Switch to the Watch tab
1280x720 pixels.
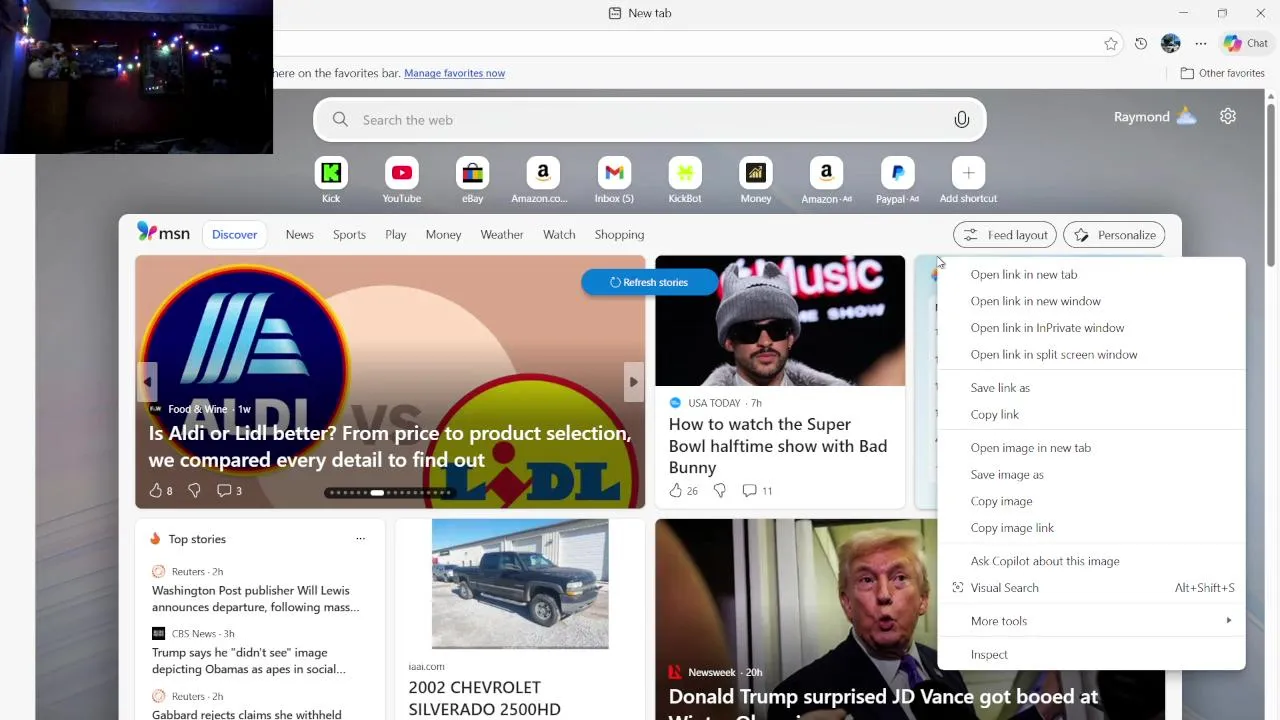coord(559,234)
